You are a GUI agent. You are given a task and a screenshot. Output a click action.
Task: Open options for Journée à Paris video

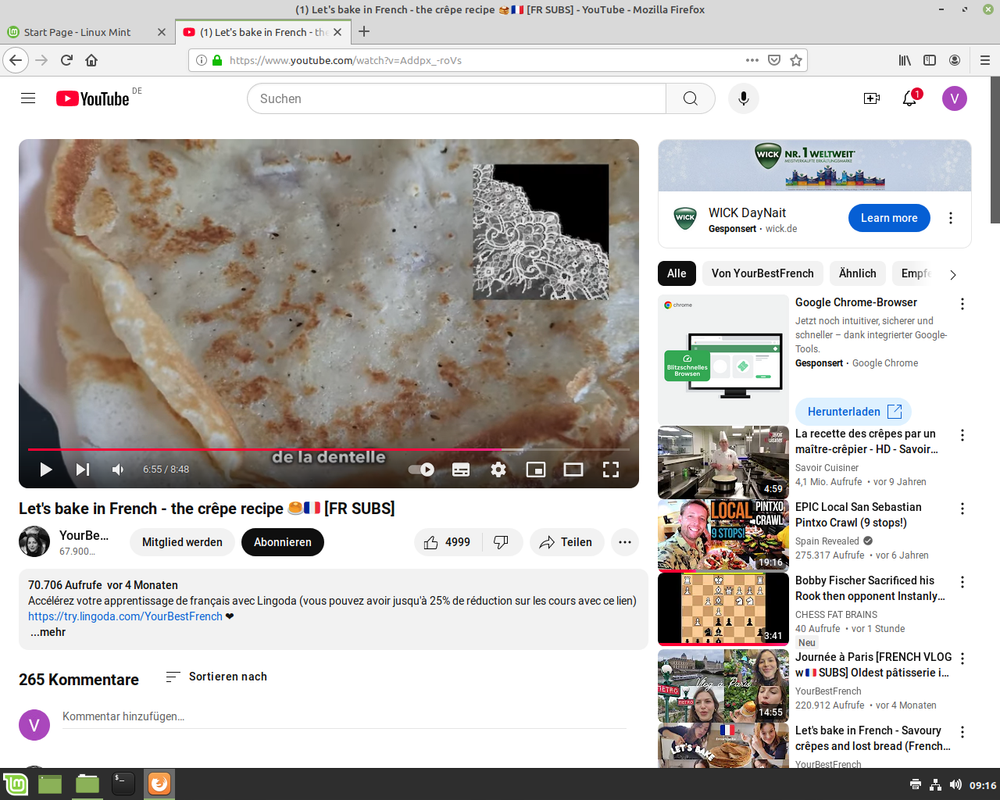click(962, 658)
